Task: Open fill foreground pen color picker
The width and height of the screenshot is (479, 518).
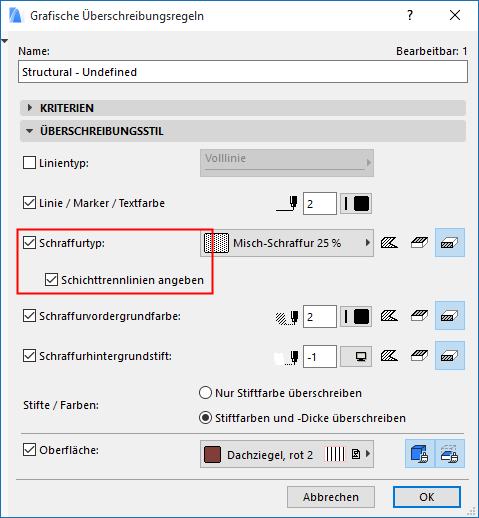Action: point(356,317)
